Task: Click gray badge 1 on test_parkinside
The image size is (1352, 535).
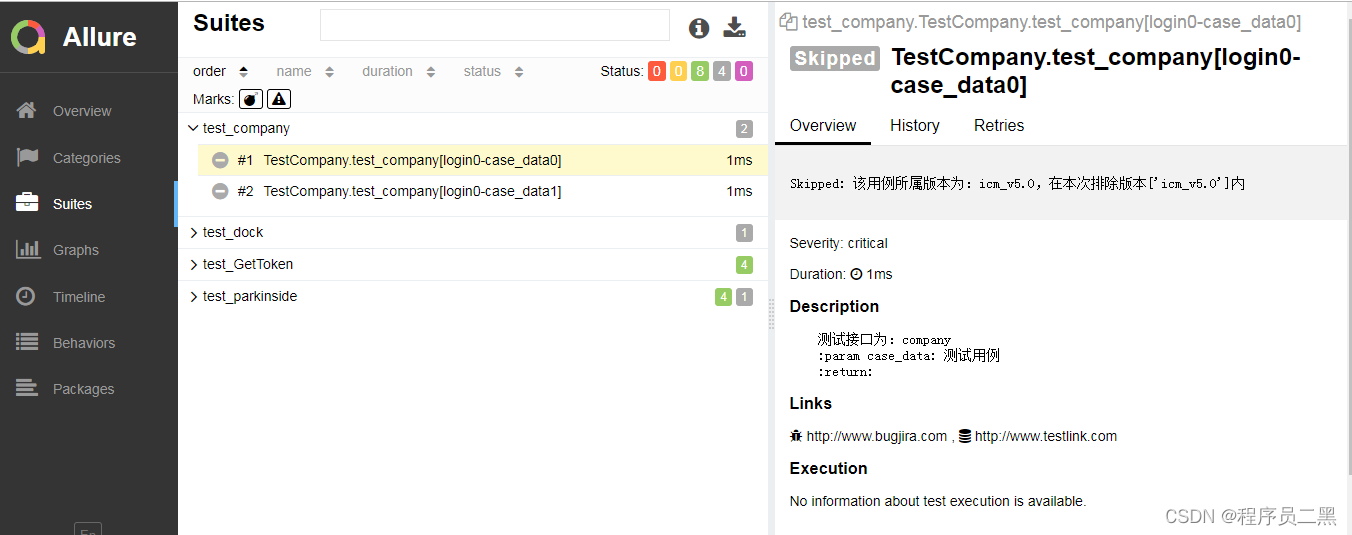Action: pyautogui.click(x=744, y=297)
